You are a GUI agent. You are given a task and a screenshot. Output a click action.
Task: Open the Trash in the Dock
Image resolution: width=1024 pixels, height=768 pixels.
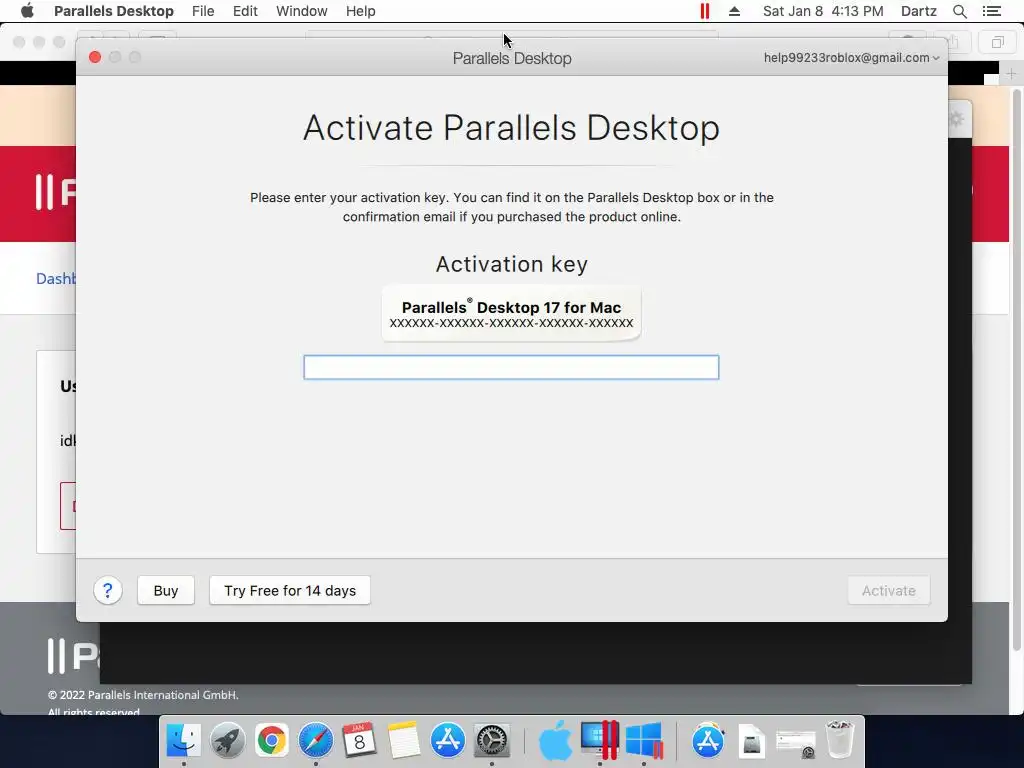click(840, 741)
